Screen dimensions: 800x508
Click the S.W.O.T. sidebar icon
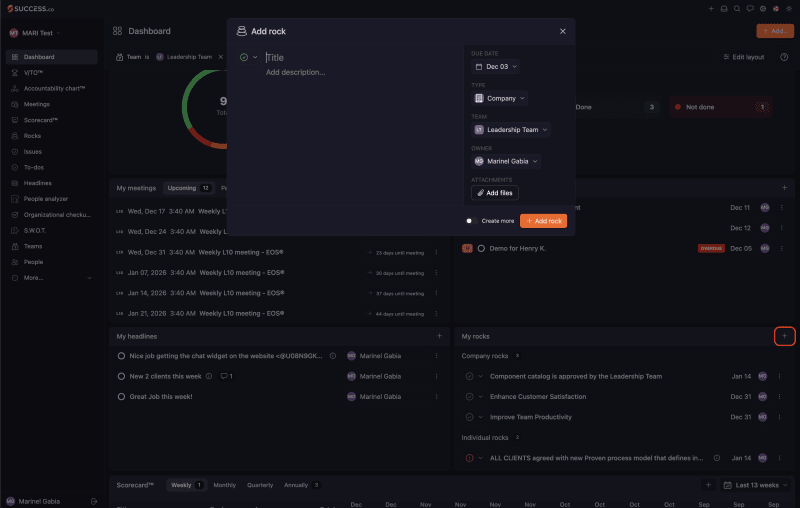point(15,231)
